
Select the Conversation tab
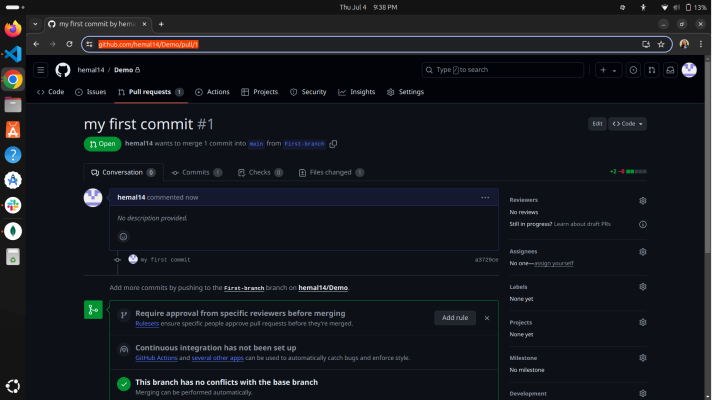(123, 173)
